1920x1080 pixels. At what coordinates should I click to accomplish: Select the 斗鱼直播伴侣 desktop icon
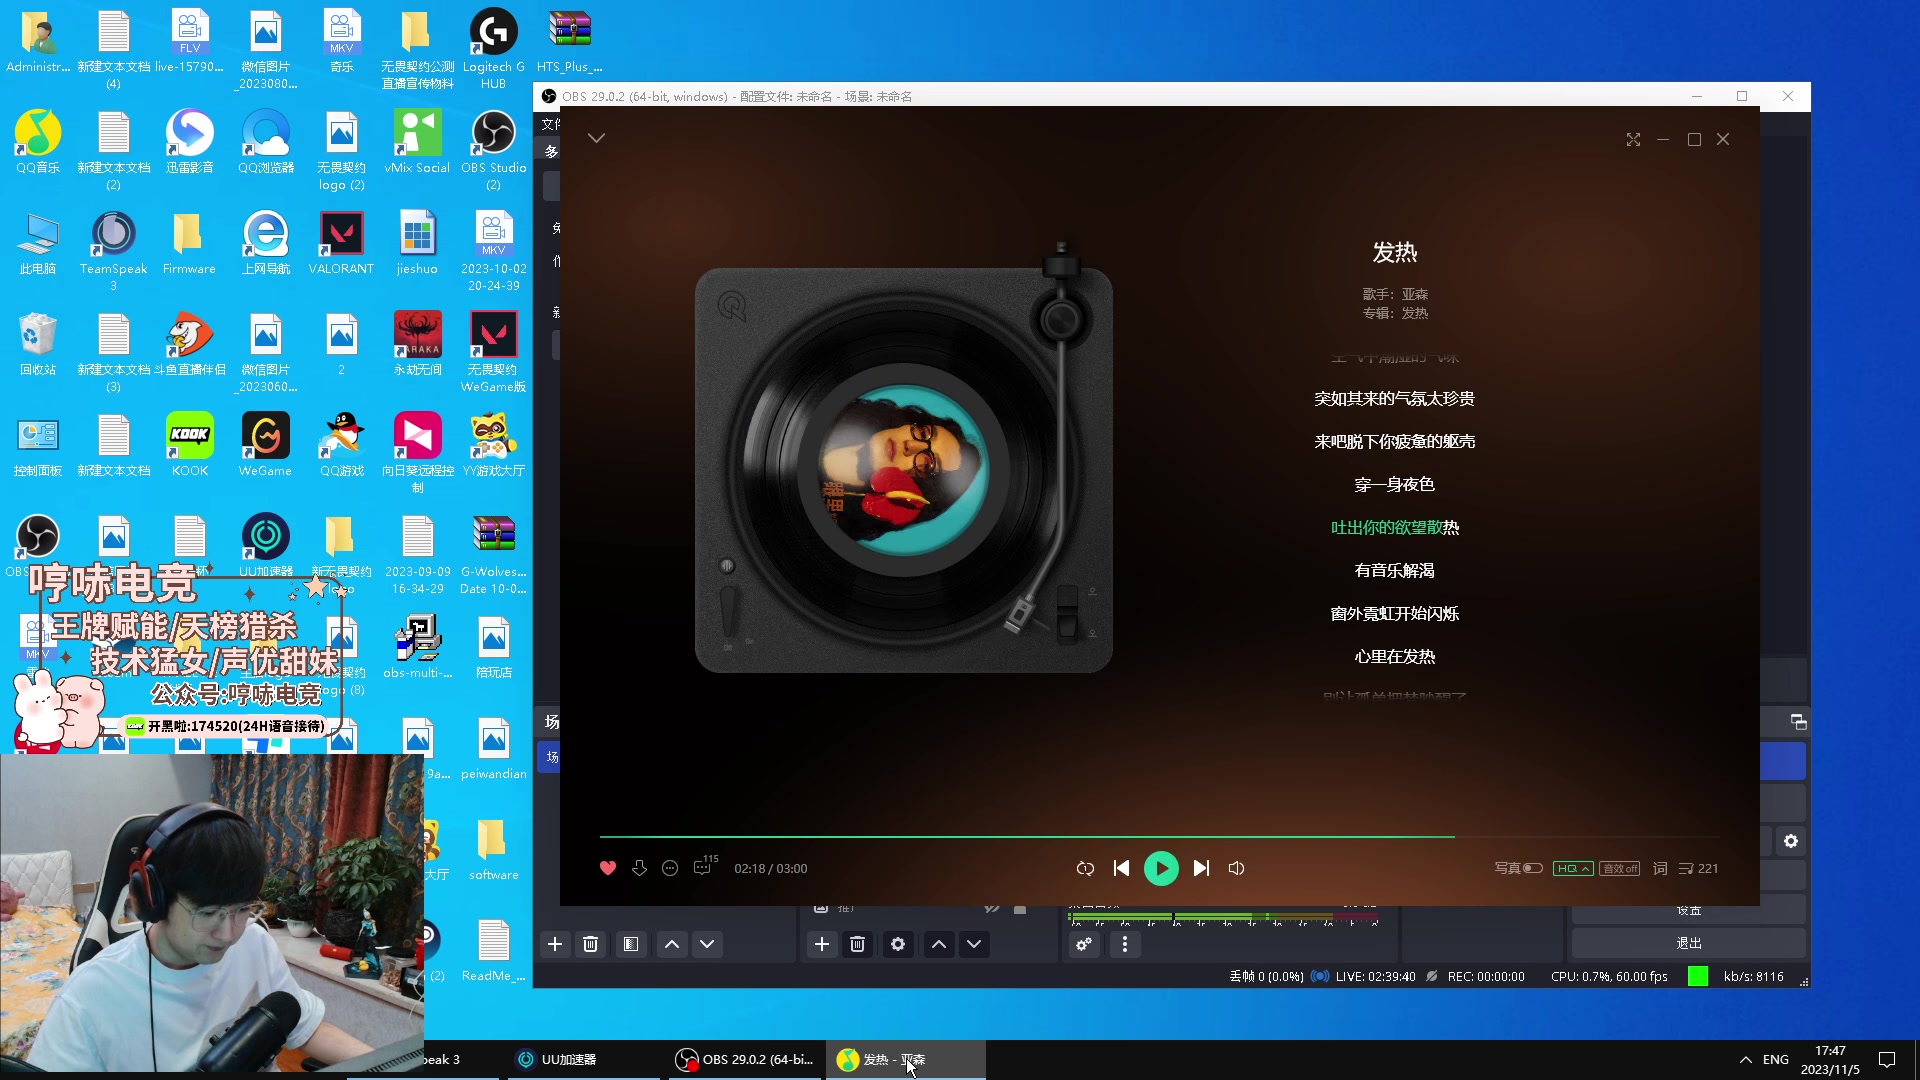point(190,344)
